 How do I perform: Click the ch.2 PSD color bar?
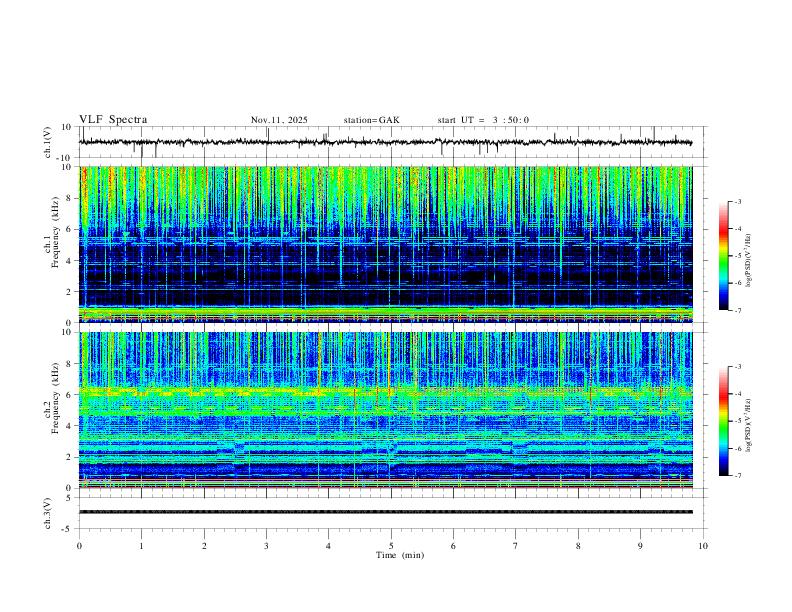(724, 421)
